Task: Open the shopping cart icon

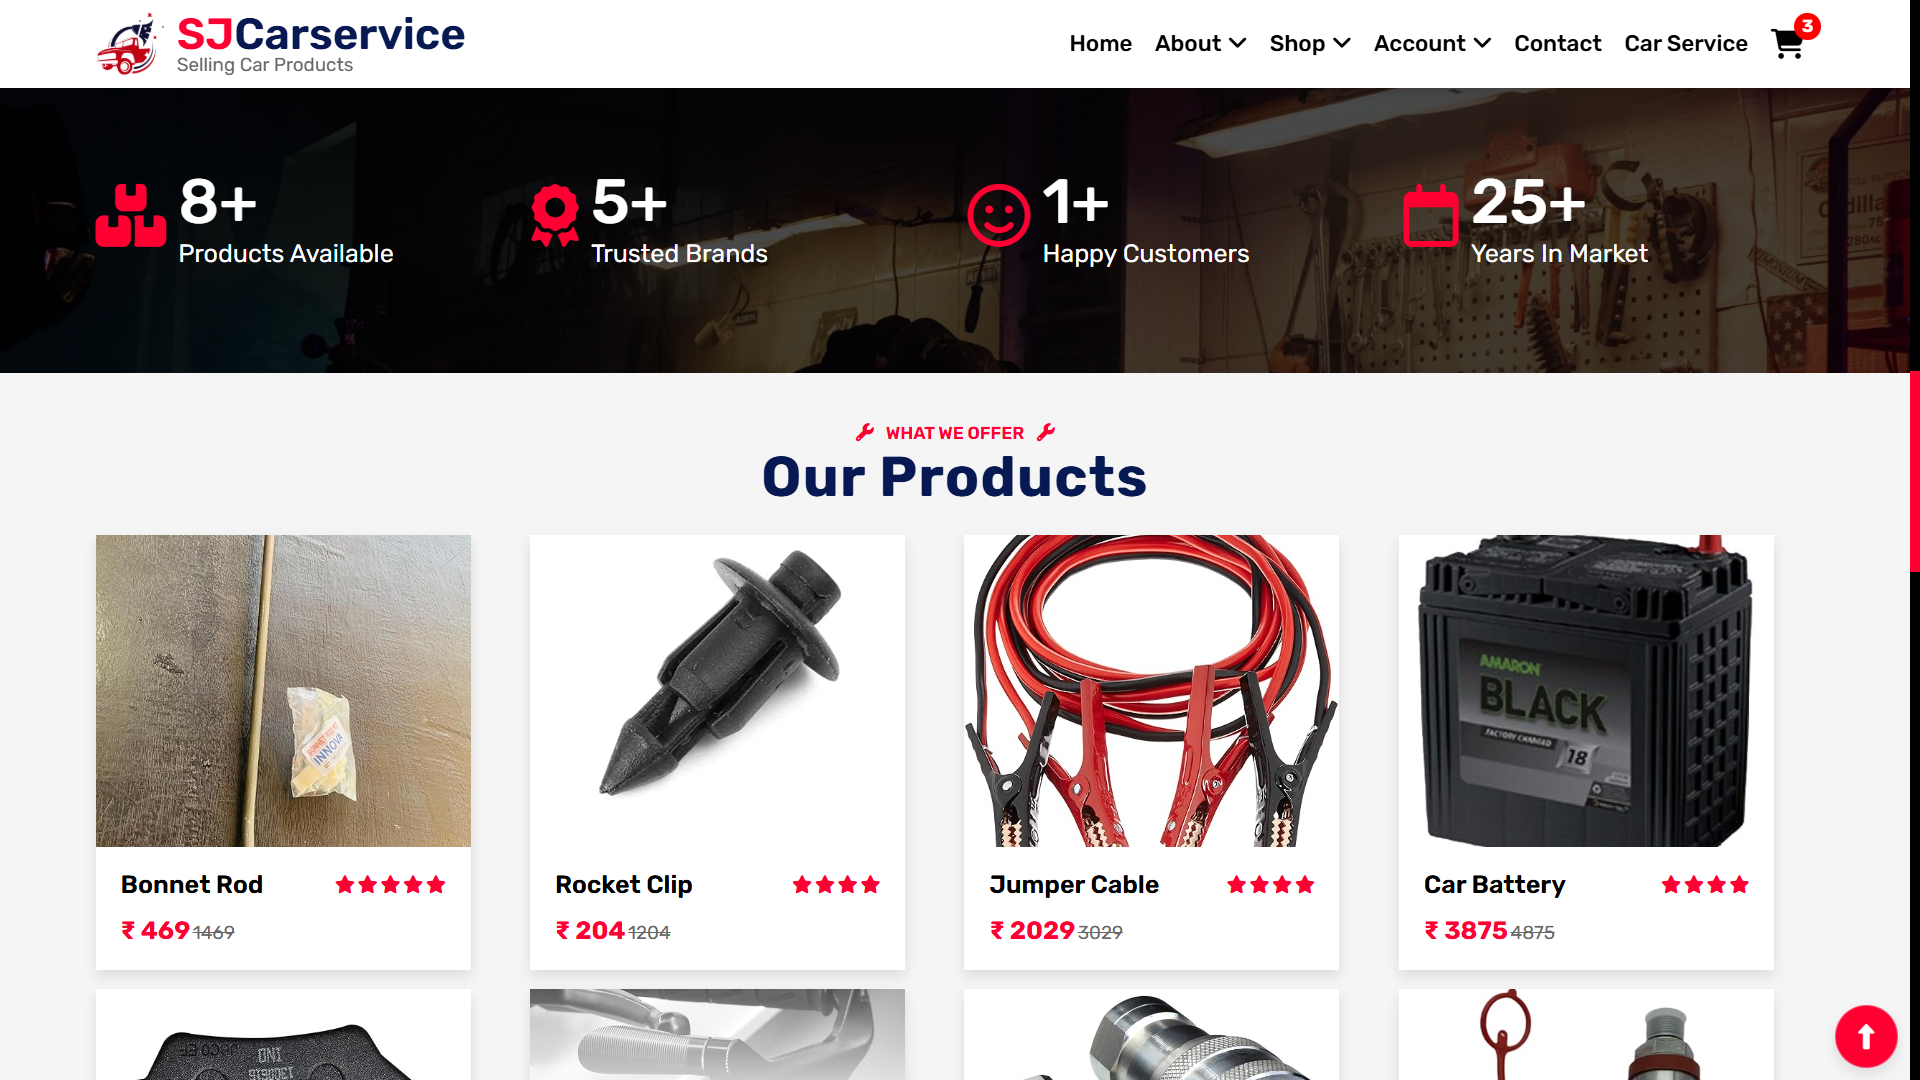Action: [1786, 44]
